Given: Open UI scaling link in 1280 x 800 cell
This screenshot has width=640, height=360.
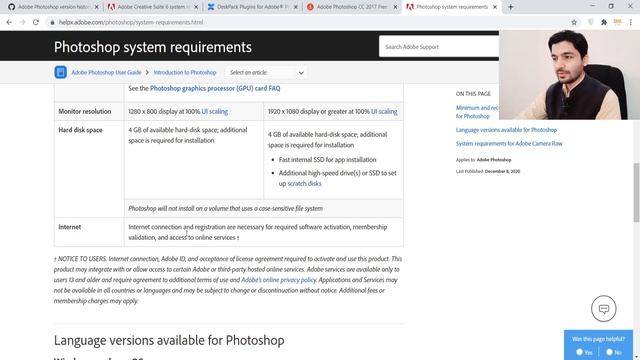Looking at the screenshot, I should (x=215, y=111).
